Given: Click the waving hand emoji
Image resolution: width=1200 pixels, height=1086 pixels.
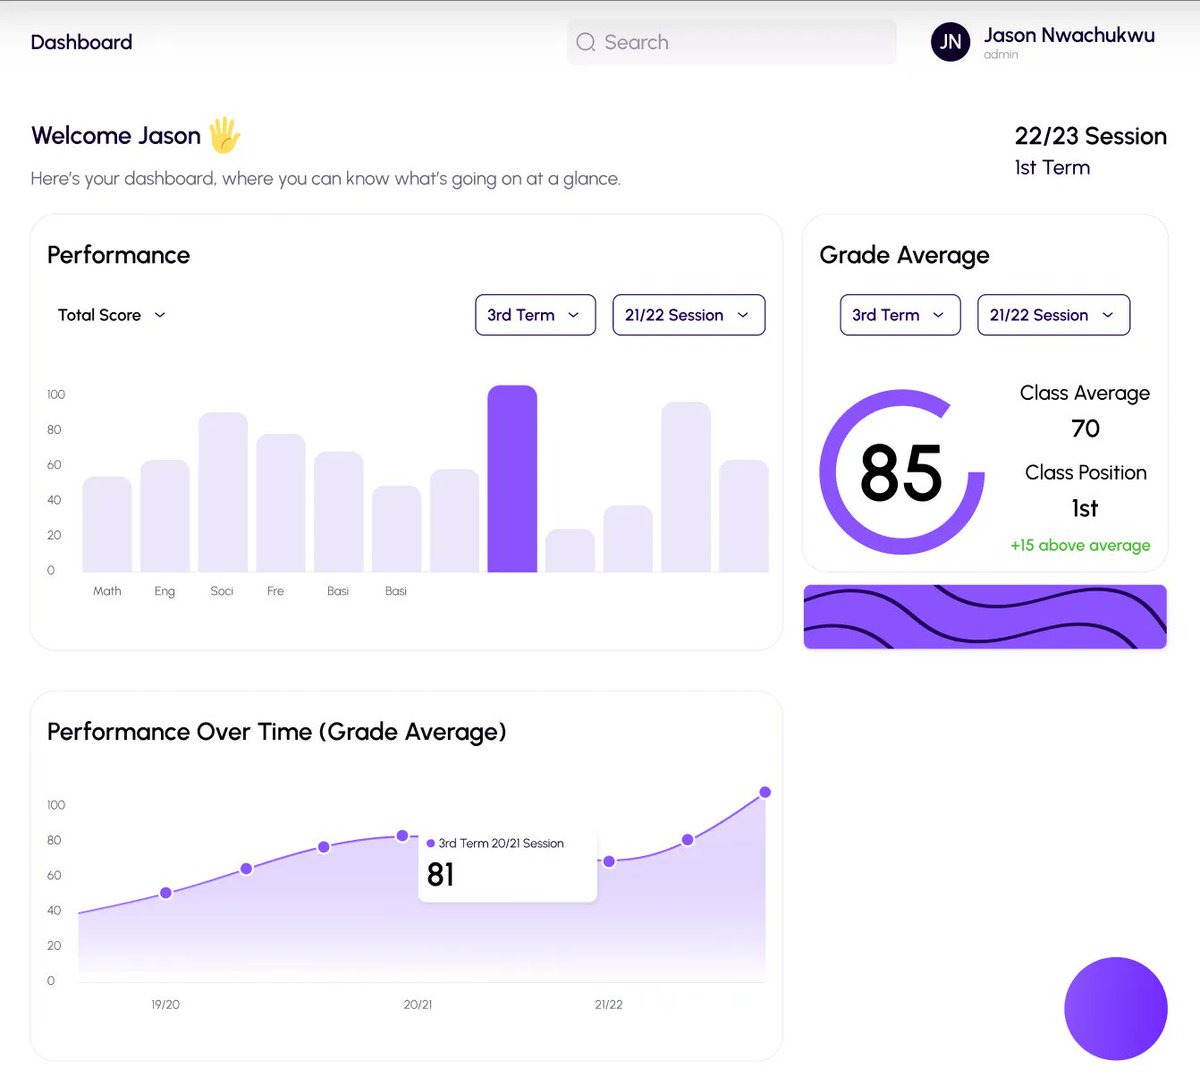Looking at the screenshot, I should tap(224, 135).
